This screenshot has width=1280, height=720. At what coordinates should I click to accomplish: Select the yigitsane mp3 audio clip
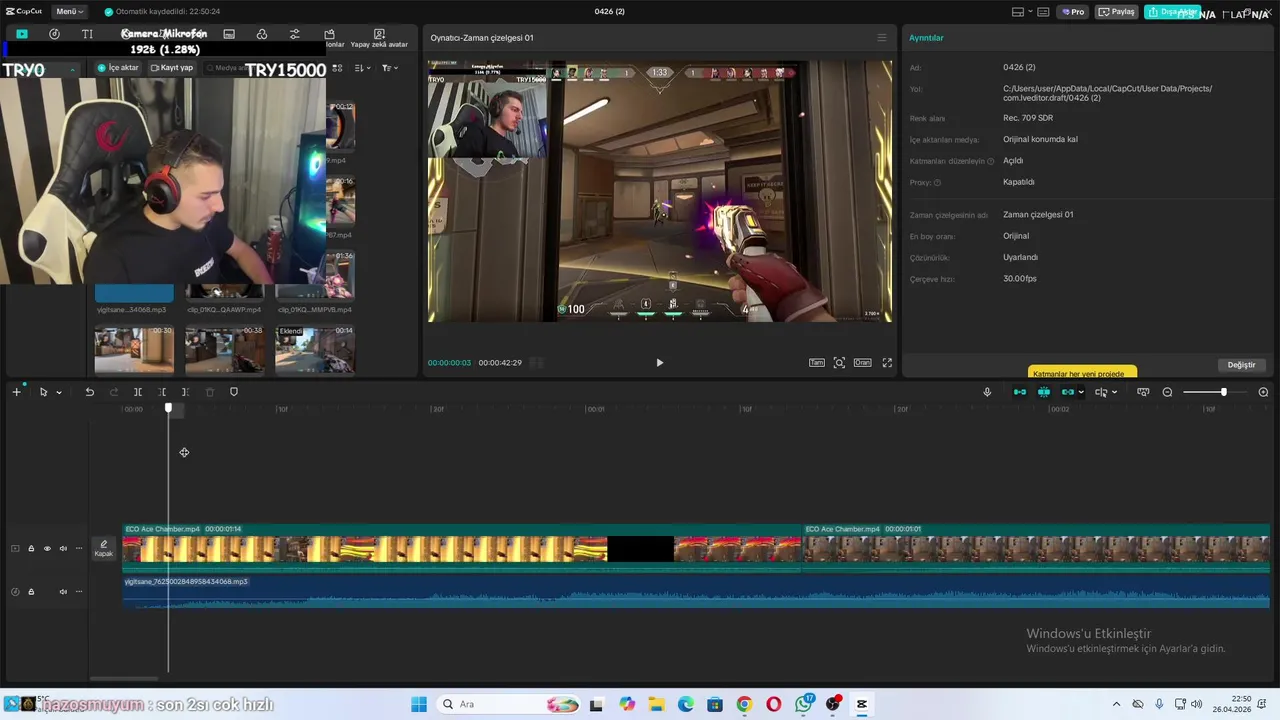[696, 591]
